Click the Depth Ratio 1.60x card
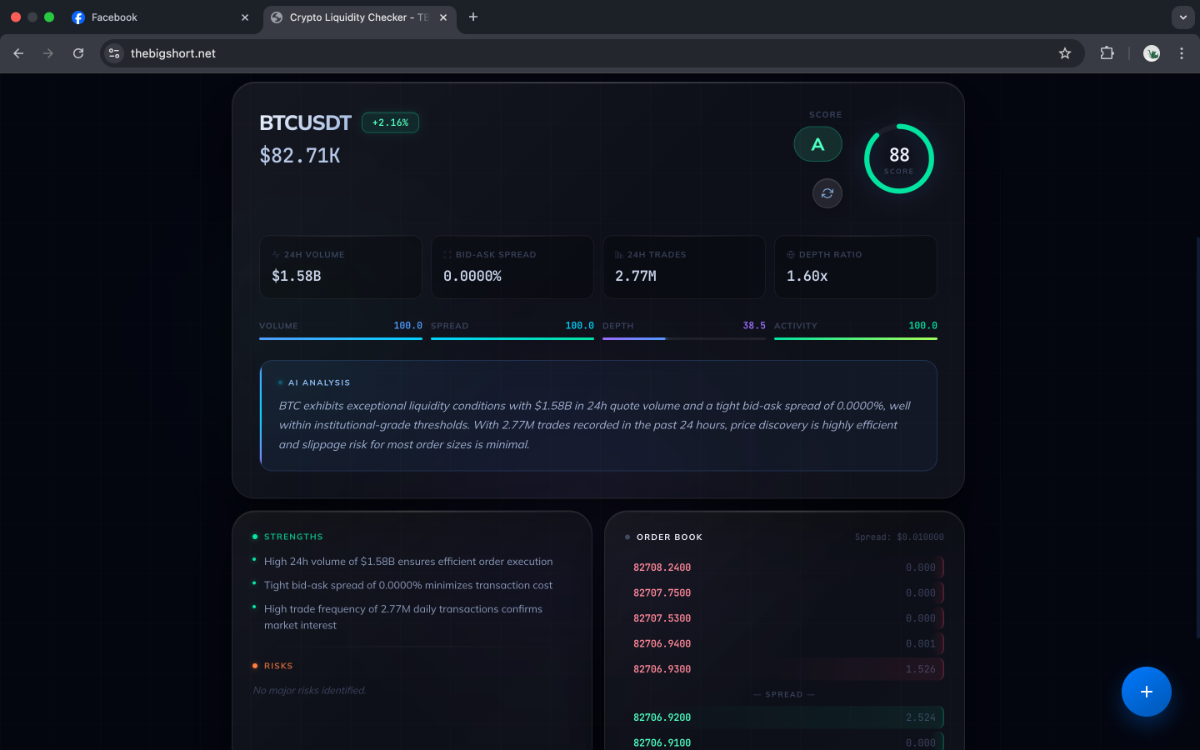 [x=856, y=267]
